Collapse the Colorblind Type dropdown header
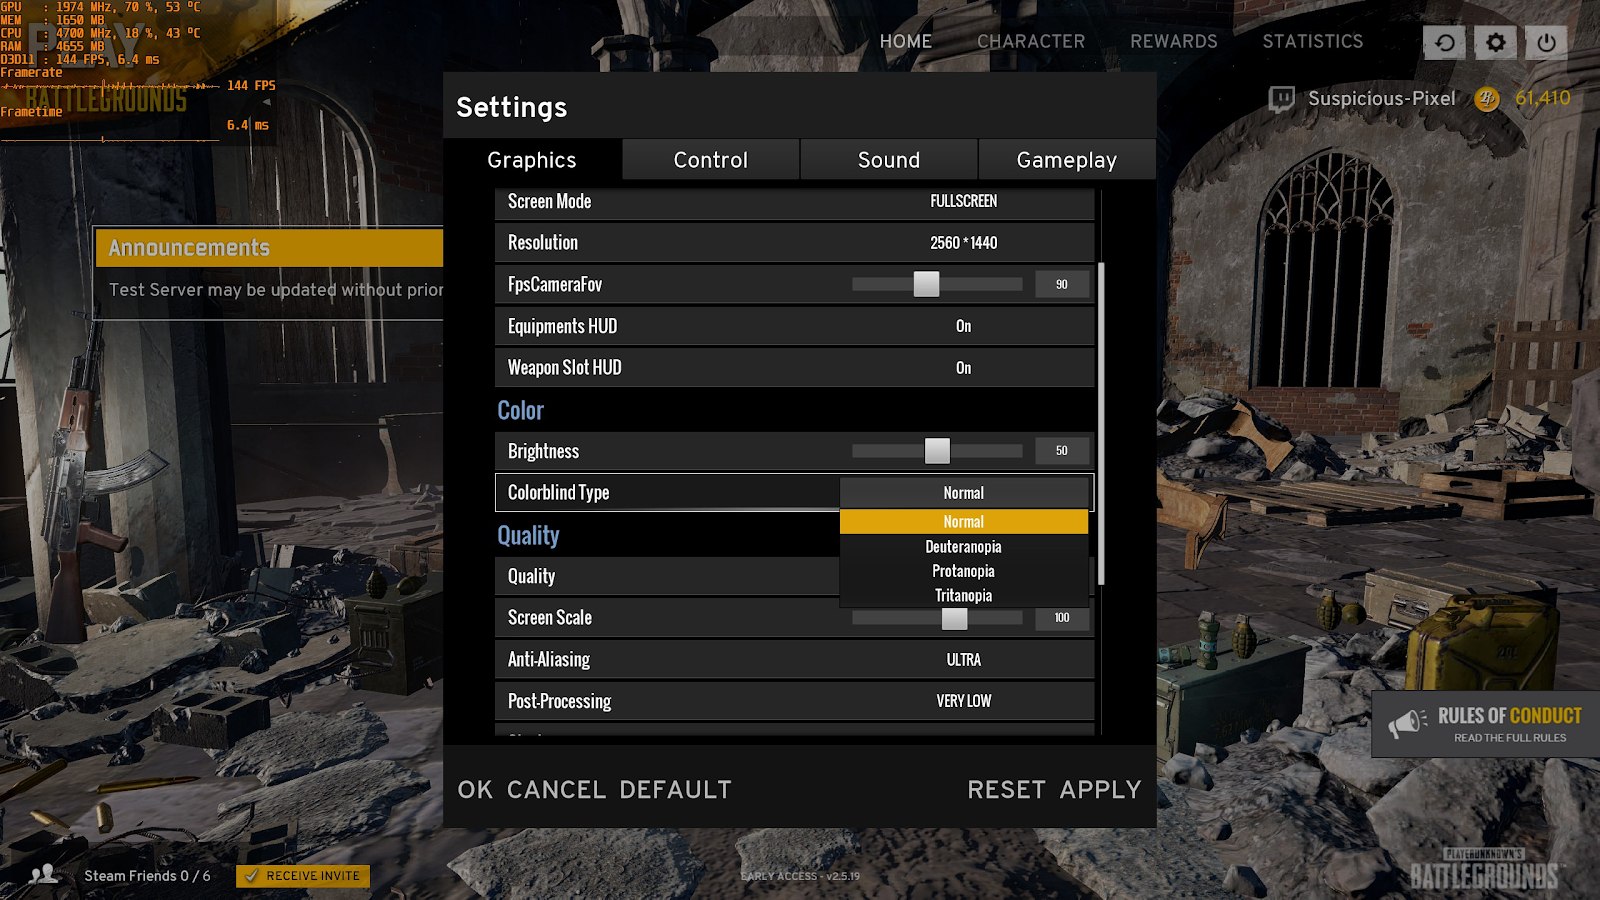The width and height of the screenshot is (1600, 900). click(x=964, y=493)
